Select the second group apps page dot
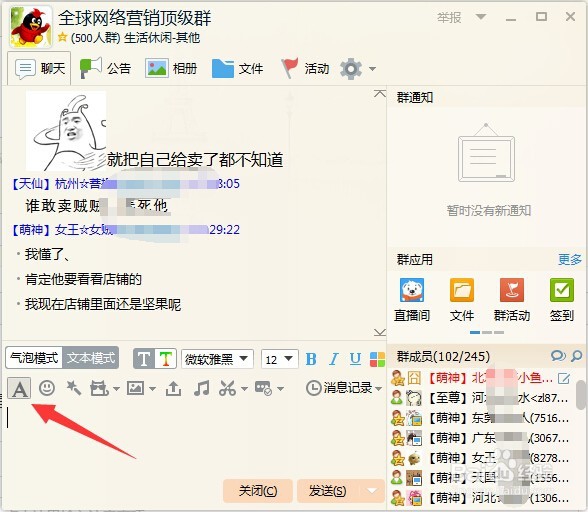Image resolution: width=588 pixels, height=512 pixels. (487, 332)
